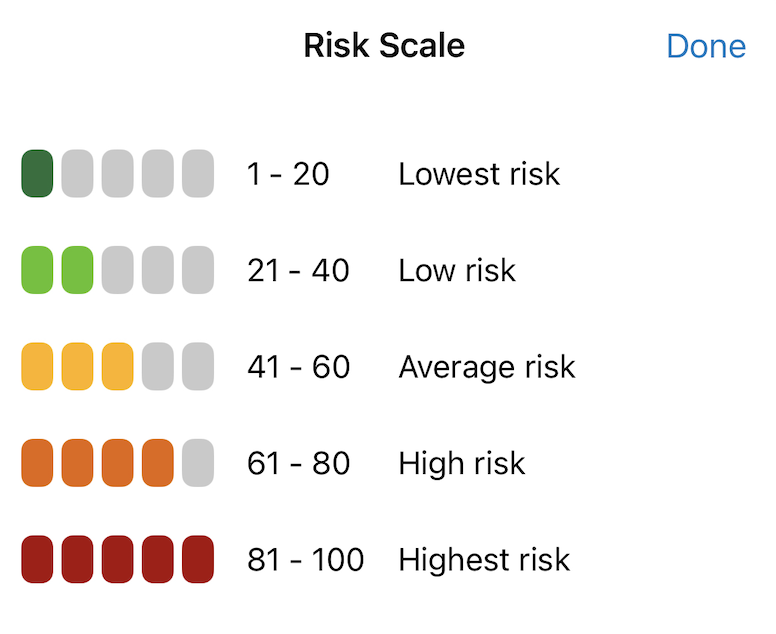This screenshot has width=776, height=634.
Task: Click the first light green Low risk block
Action: 37,270
